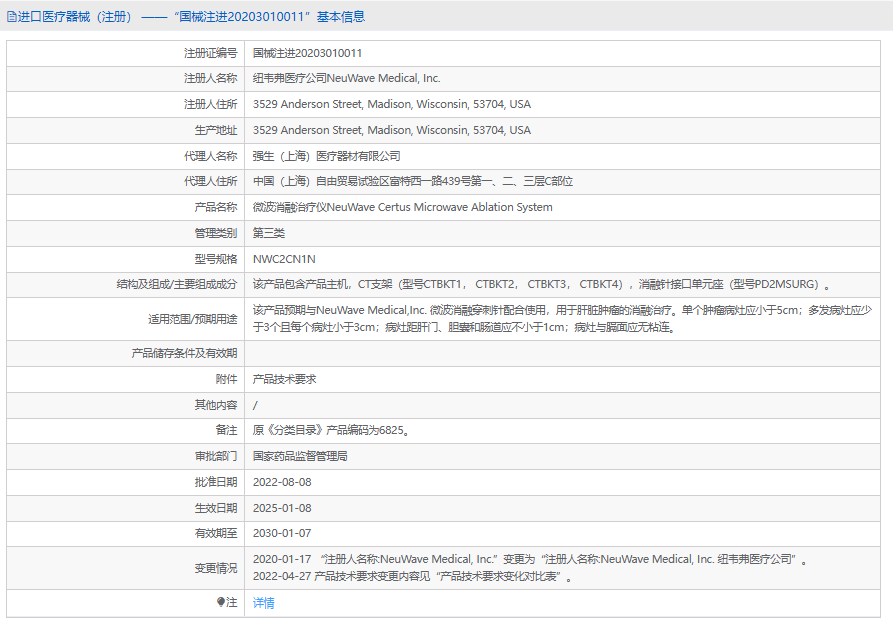Click product name NeuWave Certus Microwave Ablation System

click(x=402, y=207)
